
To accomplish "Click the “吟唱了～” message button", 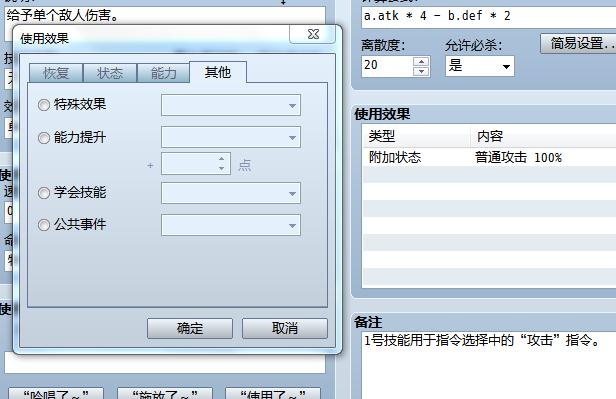I will tap(56, 394).
